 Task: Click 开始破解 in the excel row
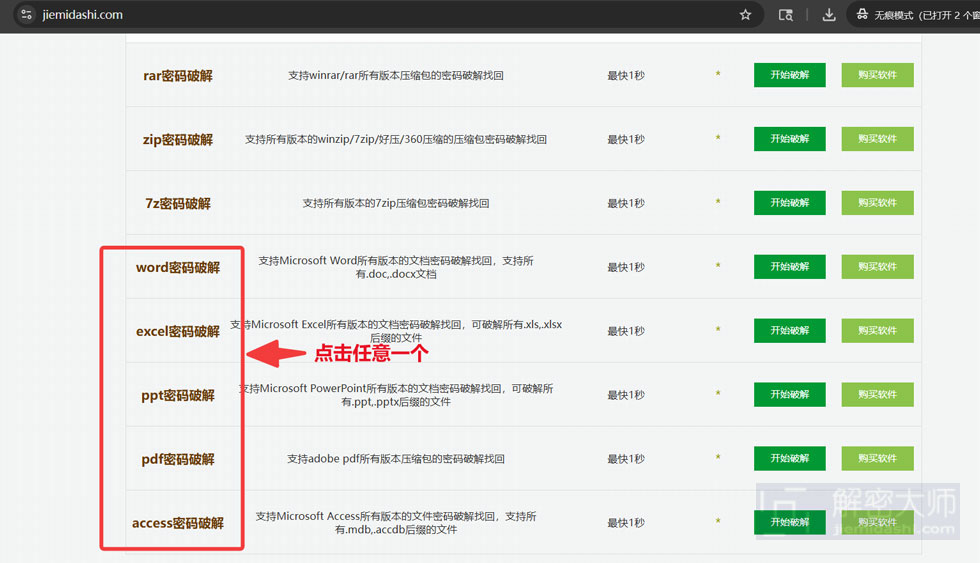pos(789,331)
